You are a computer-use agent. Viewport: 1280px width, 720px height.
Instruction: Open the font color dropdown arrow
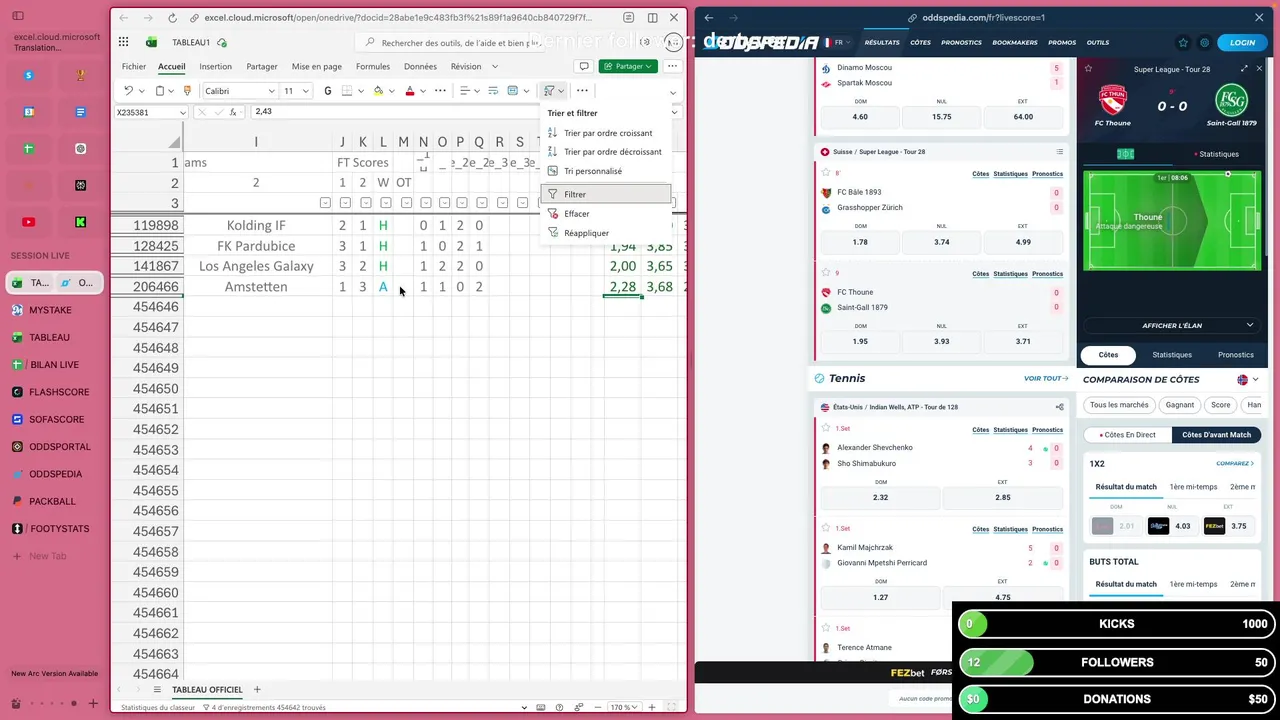[423, 91]
